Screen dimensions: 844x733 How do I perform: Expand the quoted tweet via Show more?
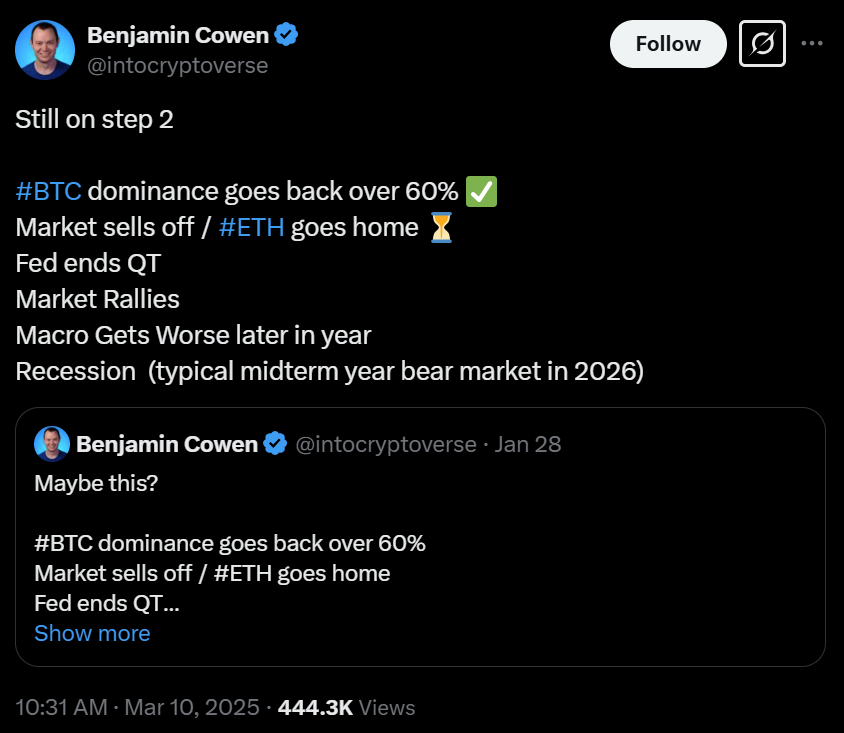coord(92,633)
